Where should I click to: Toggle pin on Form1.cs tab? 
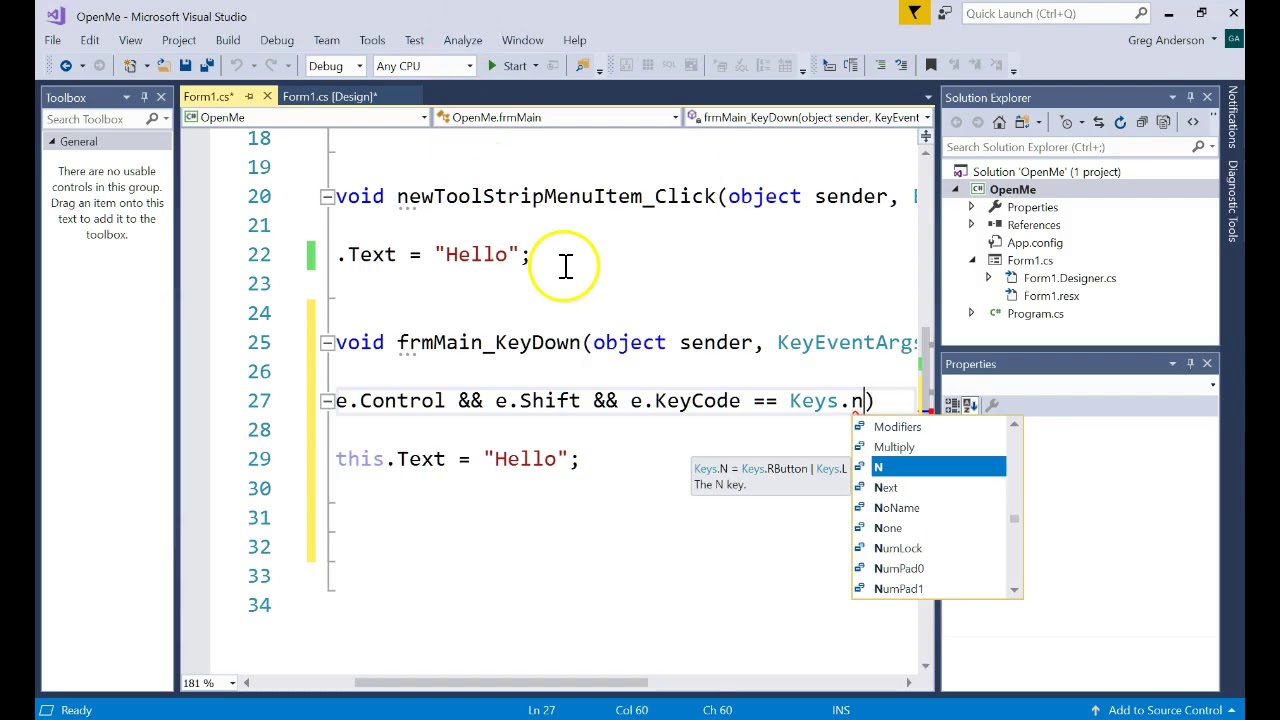point(249,97)
